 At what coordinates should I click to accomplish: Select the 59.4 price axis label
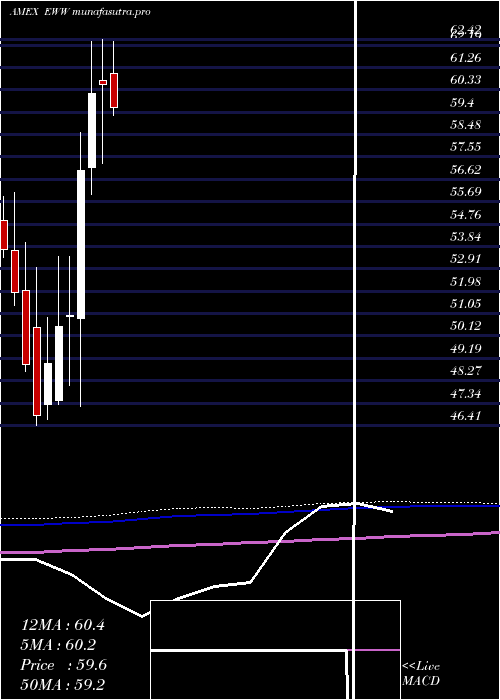click(x=464, y=103)
